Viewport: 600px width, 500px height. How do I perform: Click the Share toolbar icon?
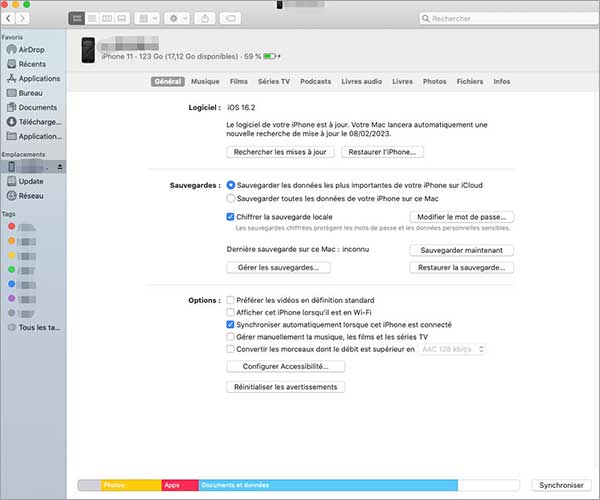point(205,18)
